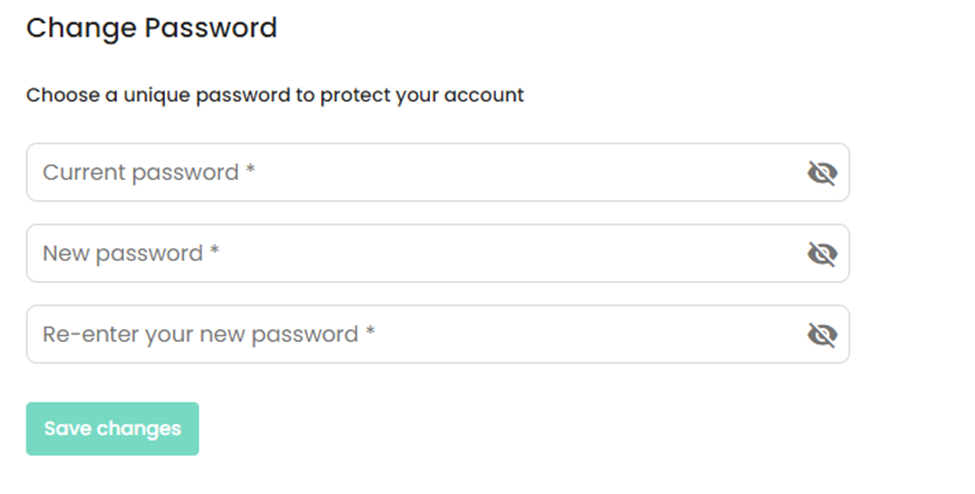Show the Current password text via eye icon
Viewport: 975px width, 494px height.
(821, 174)
